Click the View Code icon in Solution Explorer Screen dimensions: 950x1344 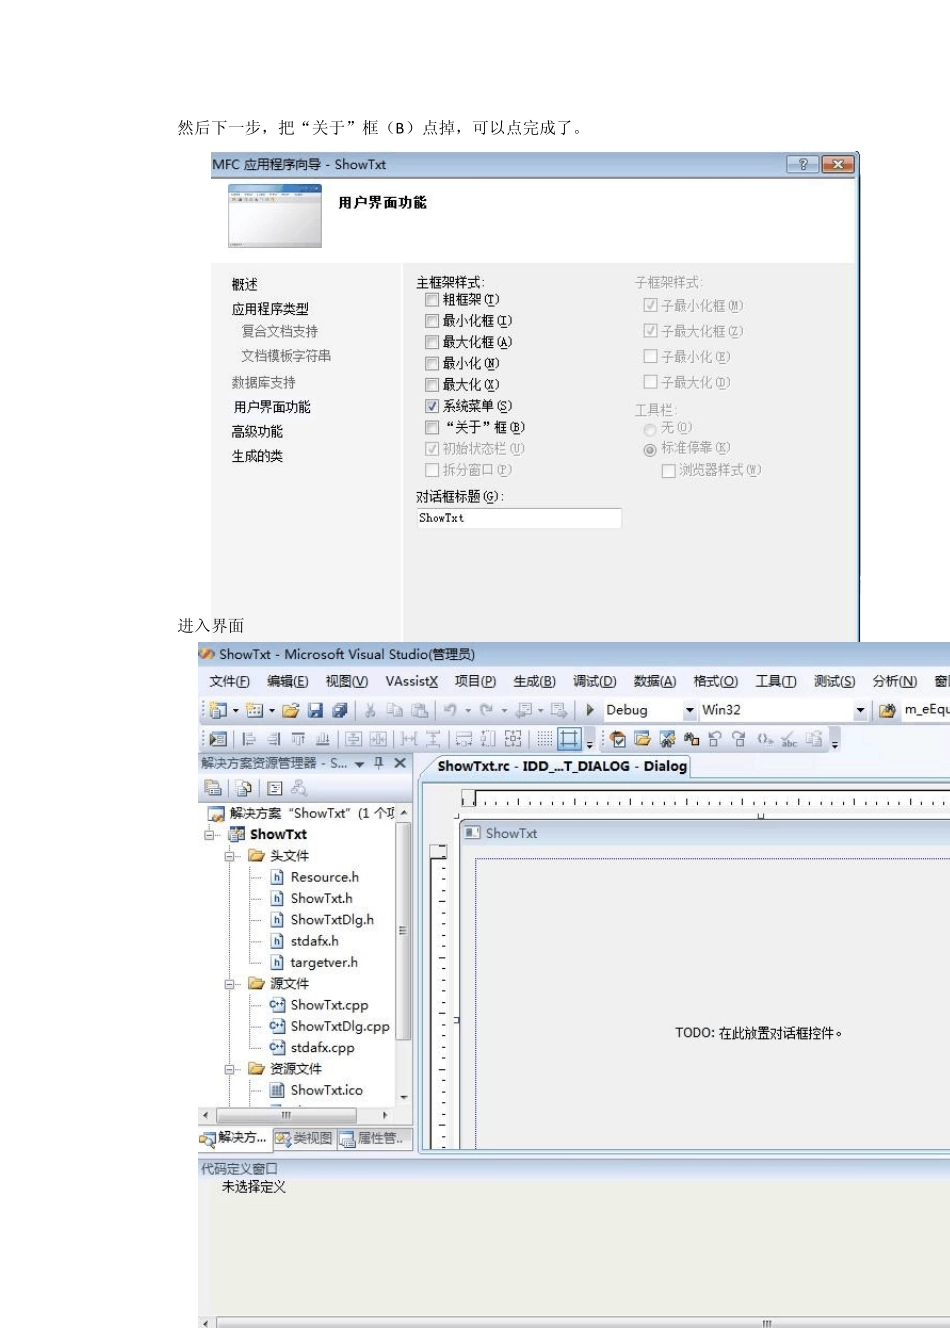[274, 788]
